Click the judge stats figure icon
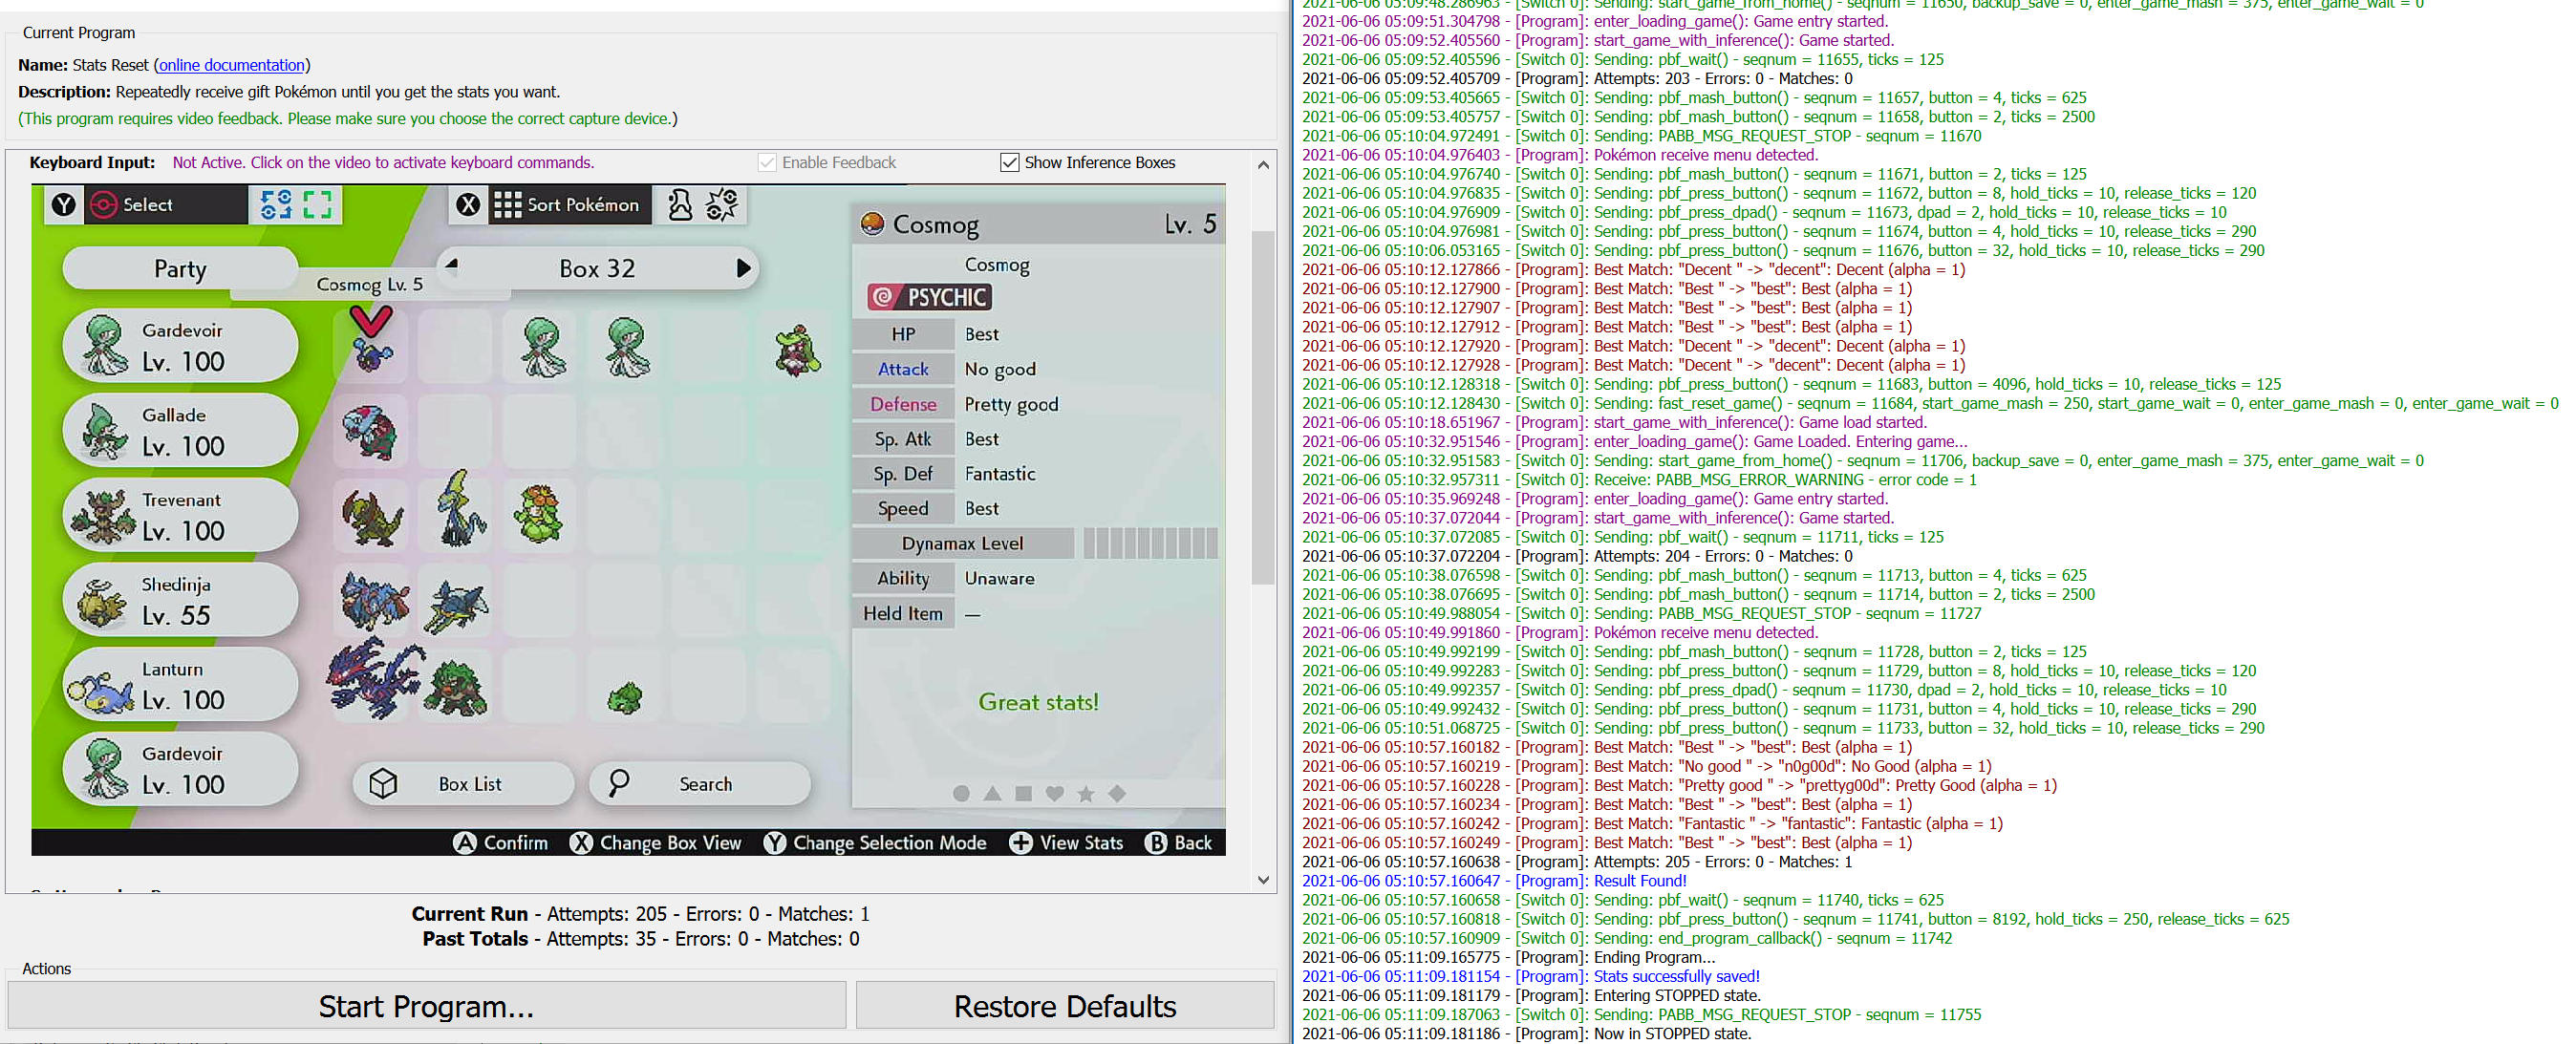This screenshot has width=2576, height=1044. 680,205
